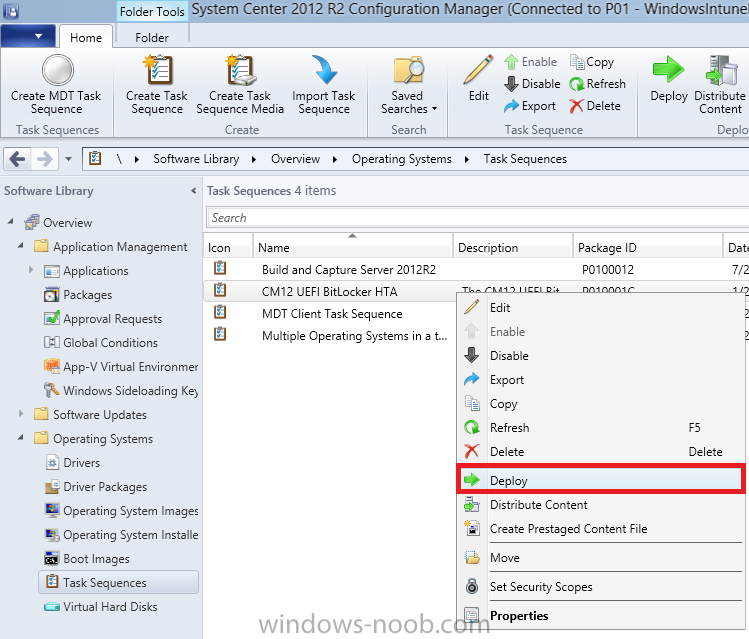Click Task Sequences in breadcrumb

click(525, 159)
